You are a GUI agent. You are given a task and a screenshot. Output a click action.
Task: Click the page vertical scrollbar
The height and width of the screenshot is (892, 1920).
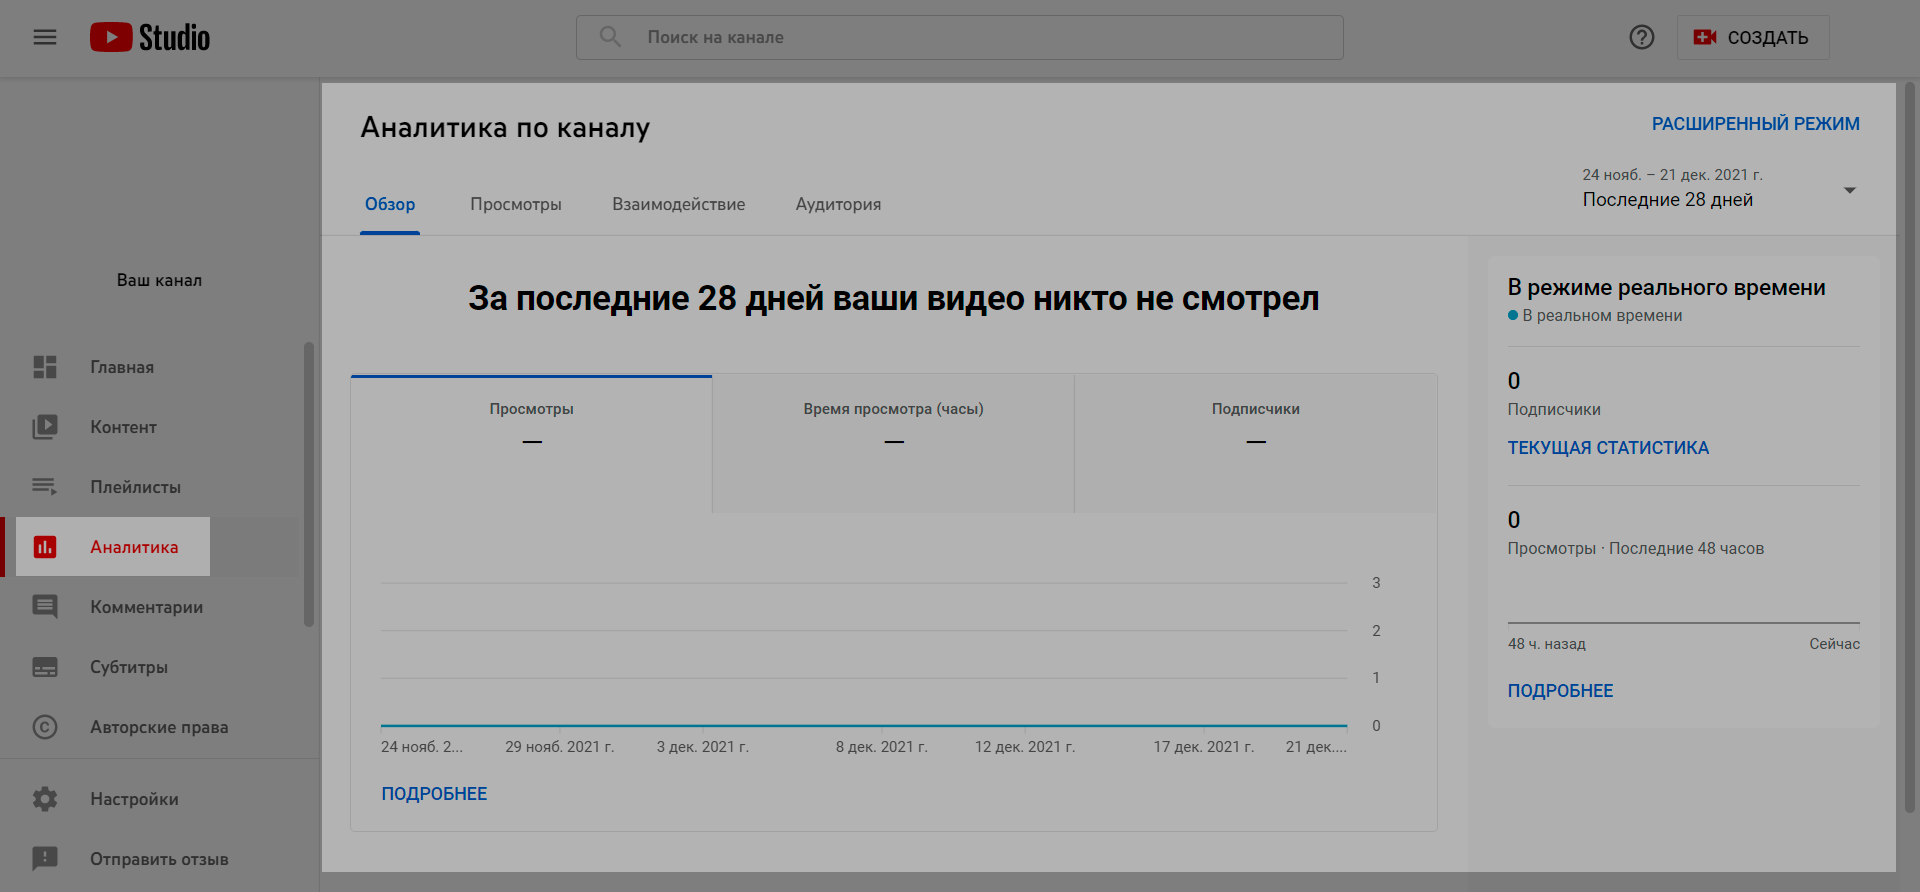click(x=1909, y=447)
